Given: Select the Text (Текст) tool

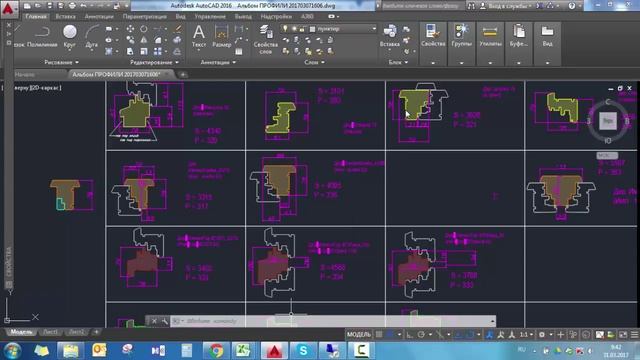Looking at the screenshot, I should coord(199,36).
